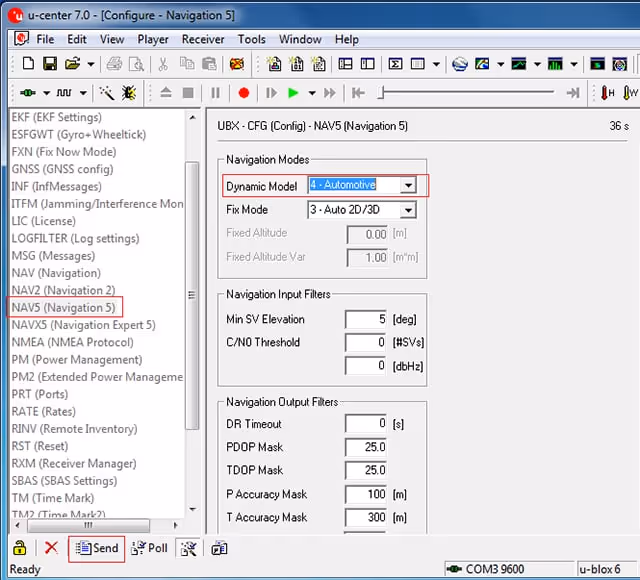
Task: Click the Paste clipboard icon
Action: coord(209,64)
